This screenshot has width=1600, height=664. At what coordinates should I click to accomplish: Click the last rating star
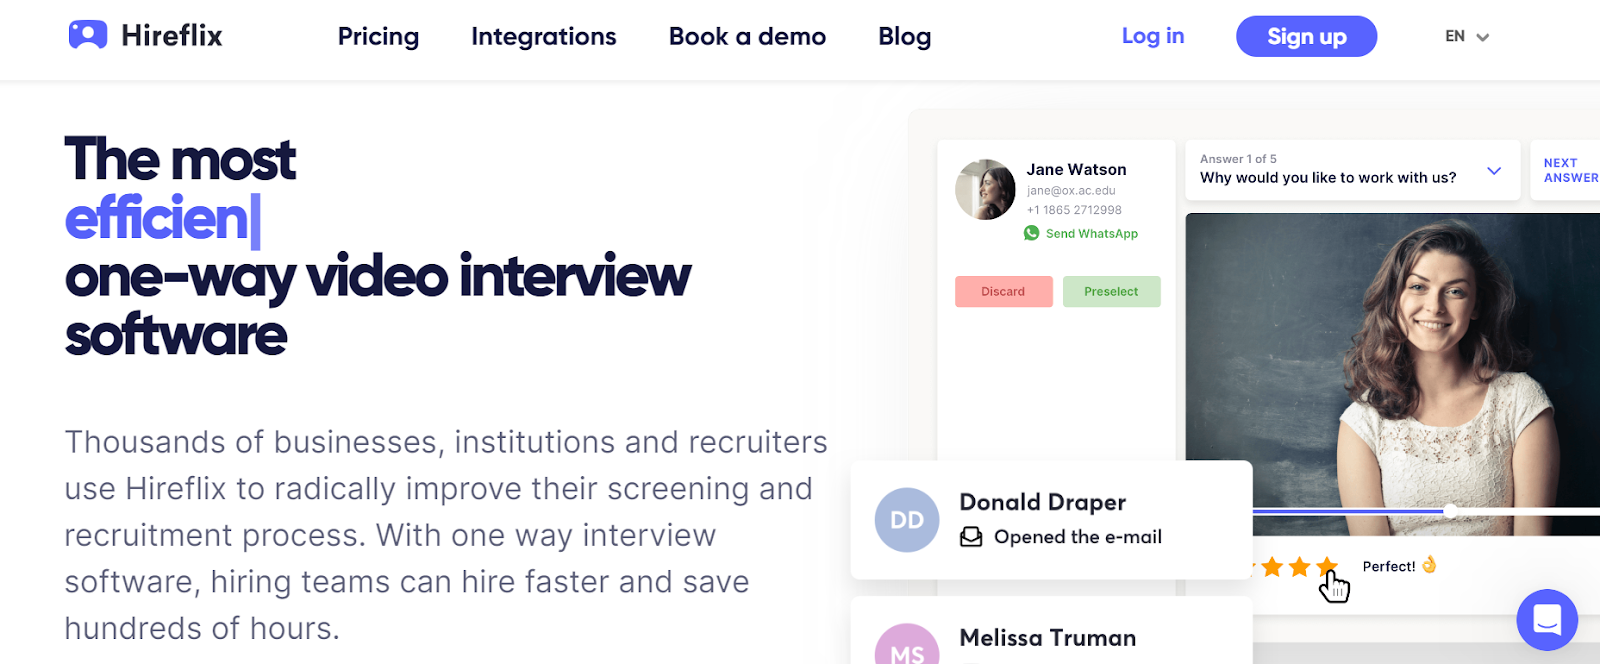(x=1327, y=567)
